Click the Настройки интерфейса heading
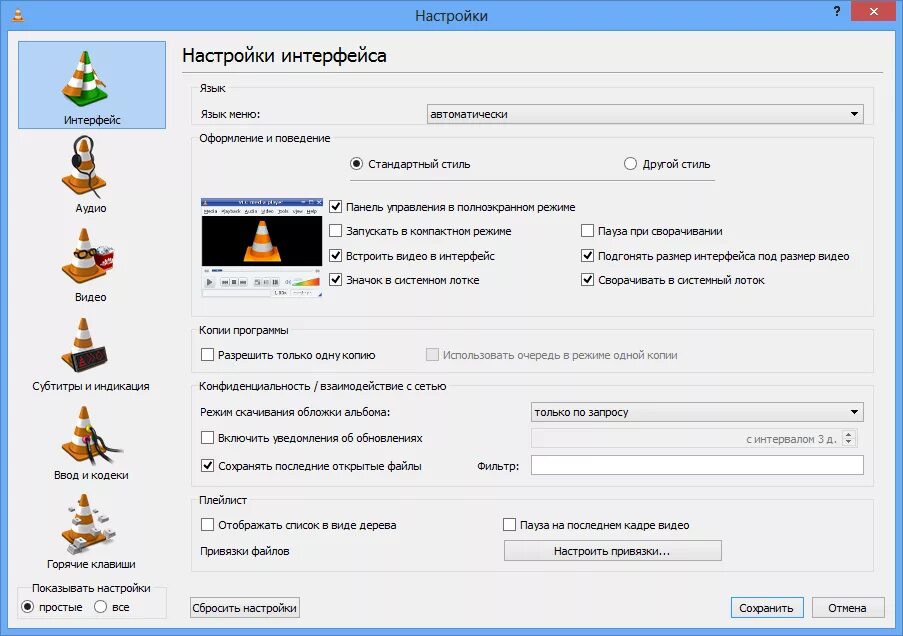This screenshot has height=636, width=903. [284, 56]
